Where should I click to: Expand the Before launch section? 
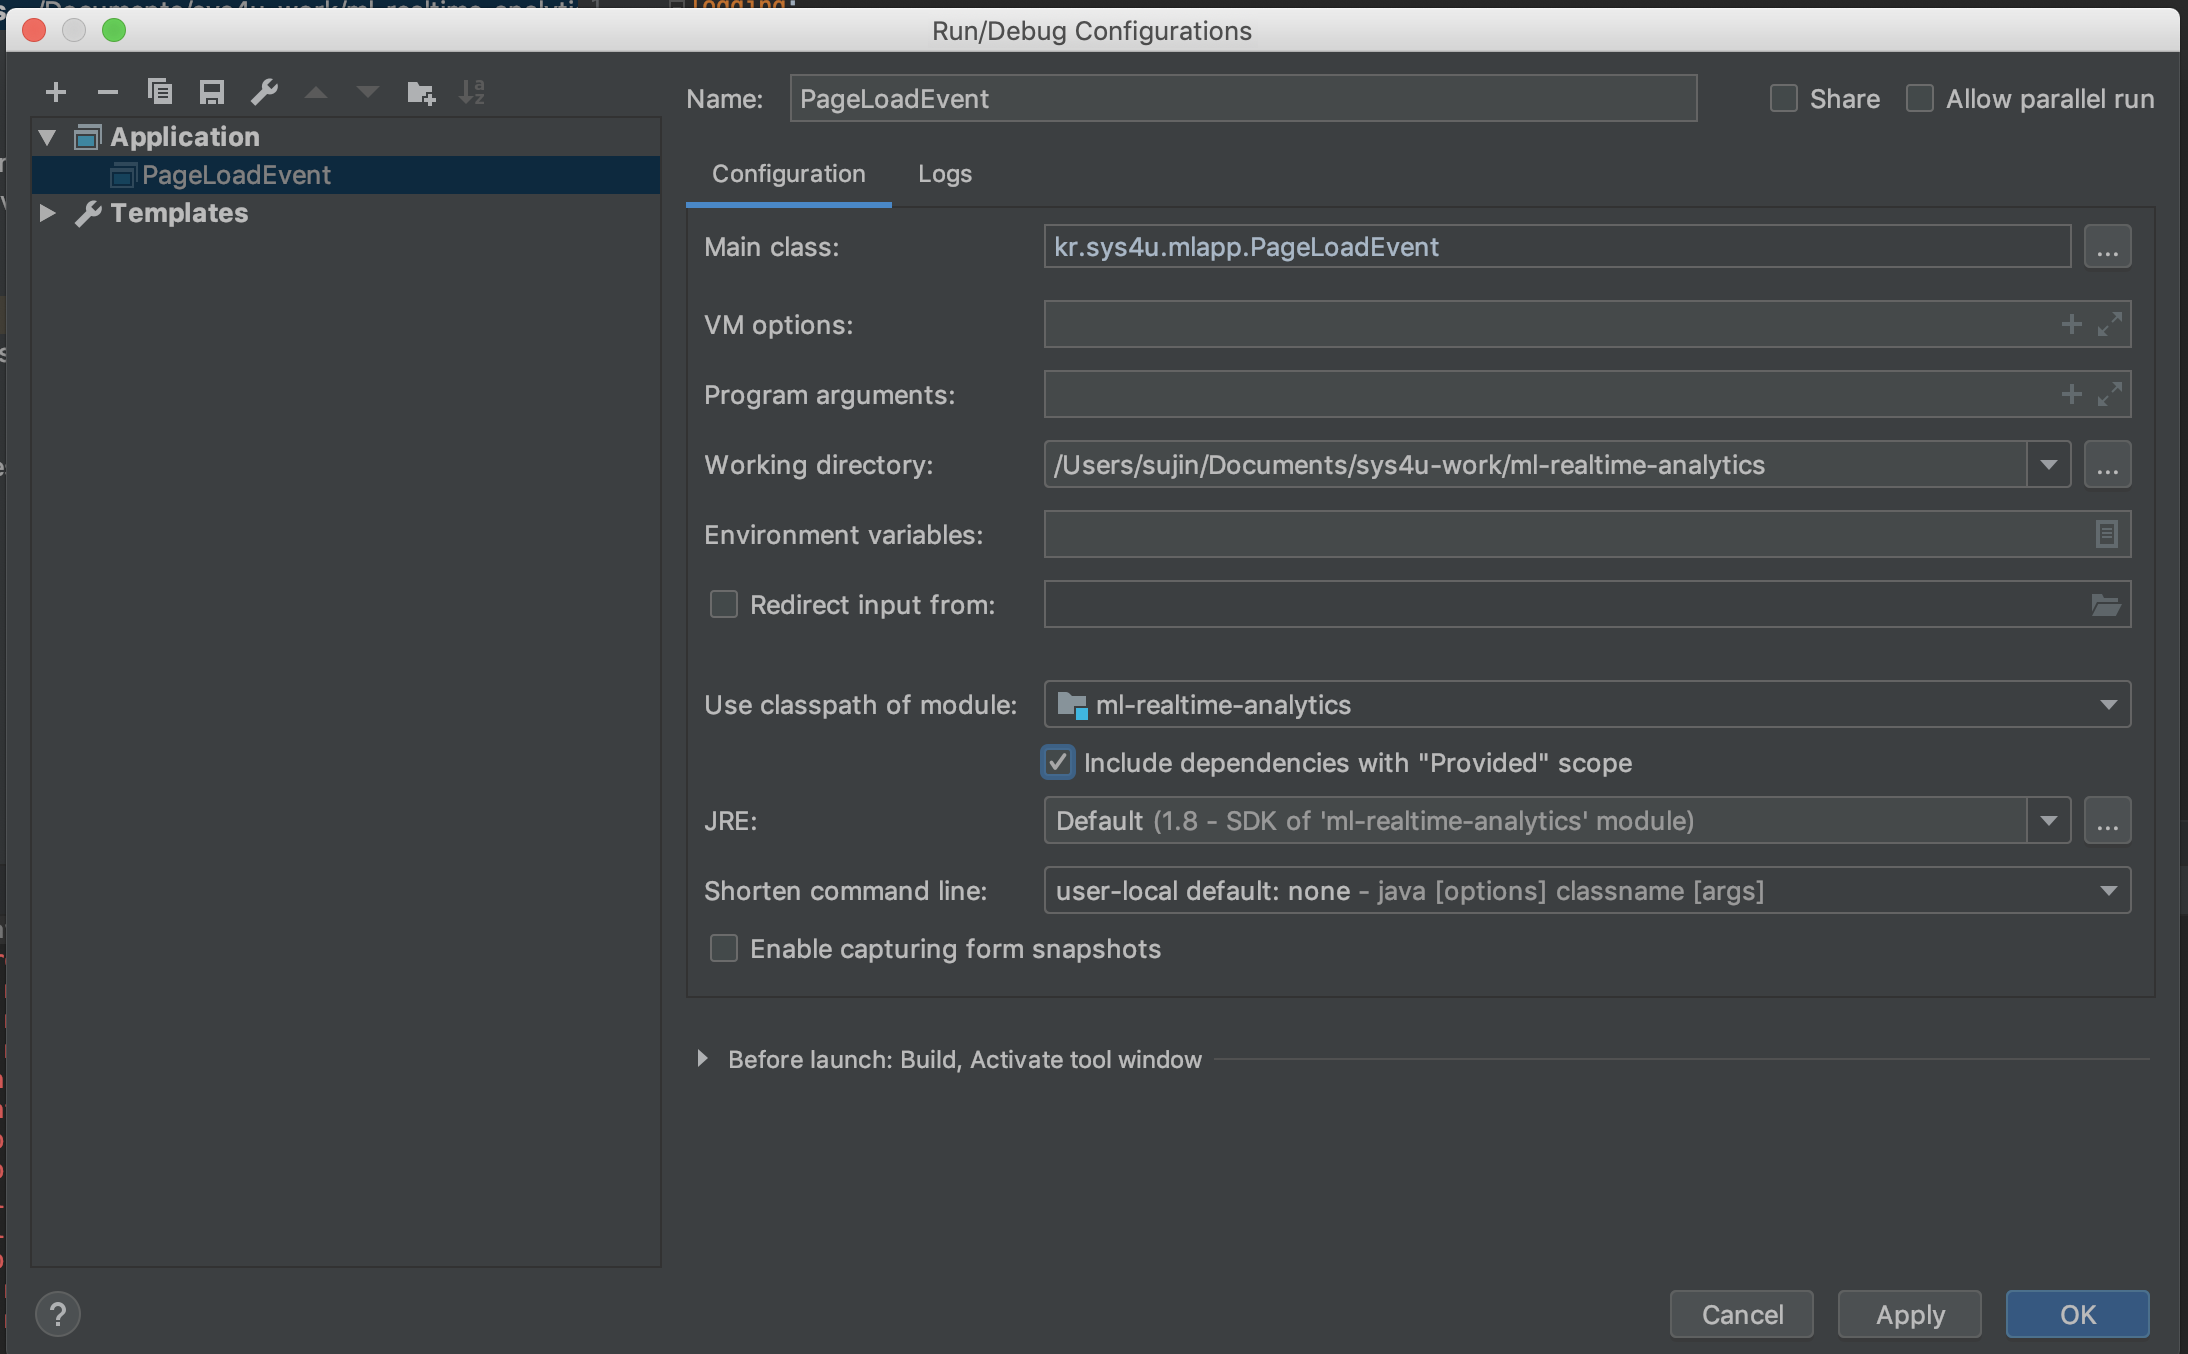click(x=702, y=1059)
